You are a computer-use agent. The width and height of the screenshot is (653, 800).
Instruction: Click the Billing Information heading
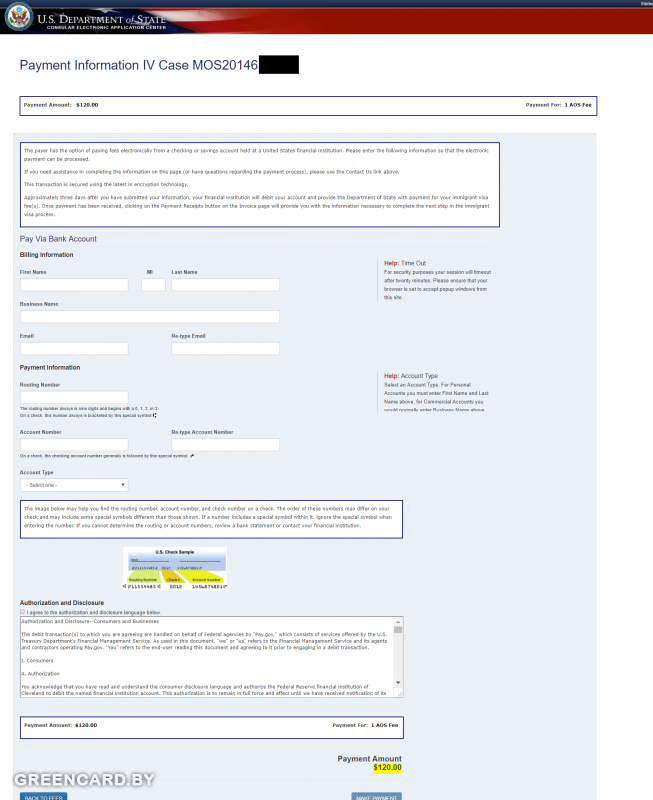(x=46, y=255)
